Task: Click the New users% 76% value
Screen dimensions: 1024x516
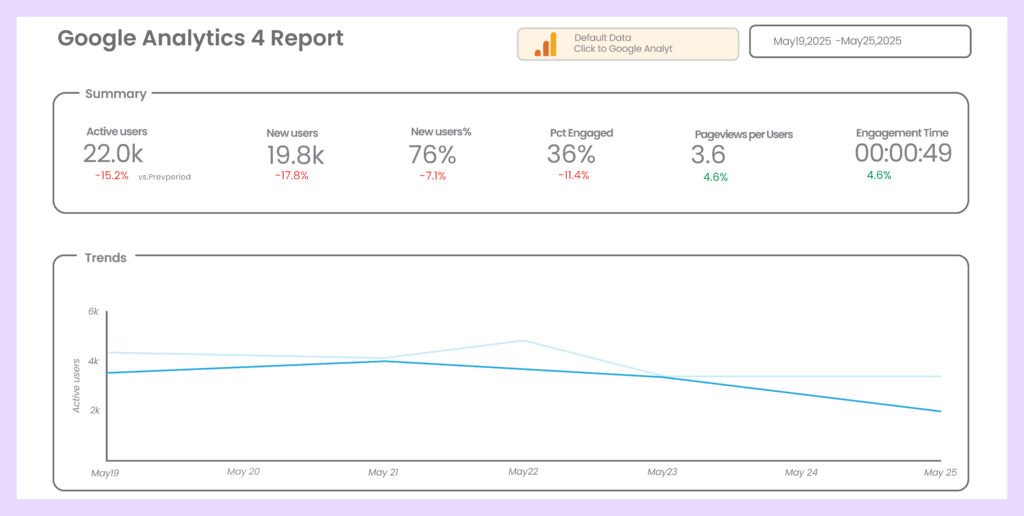Action: (x=432, y=154)
